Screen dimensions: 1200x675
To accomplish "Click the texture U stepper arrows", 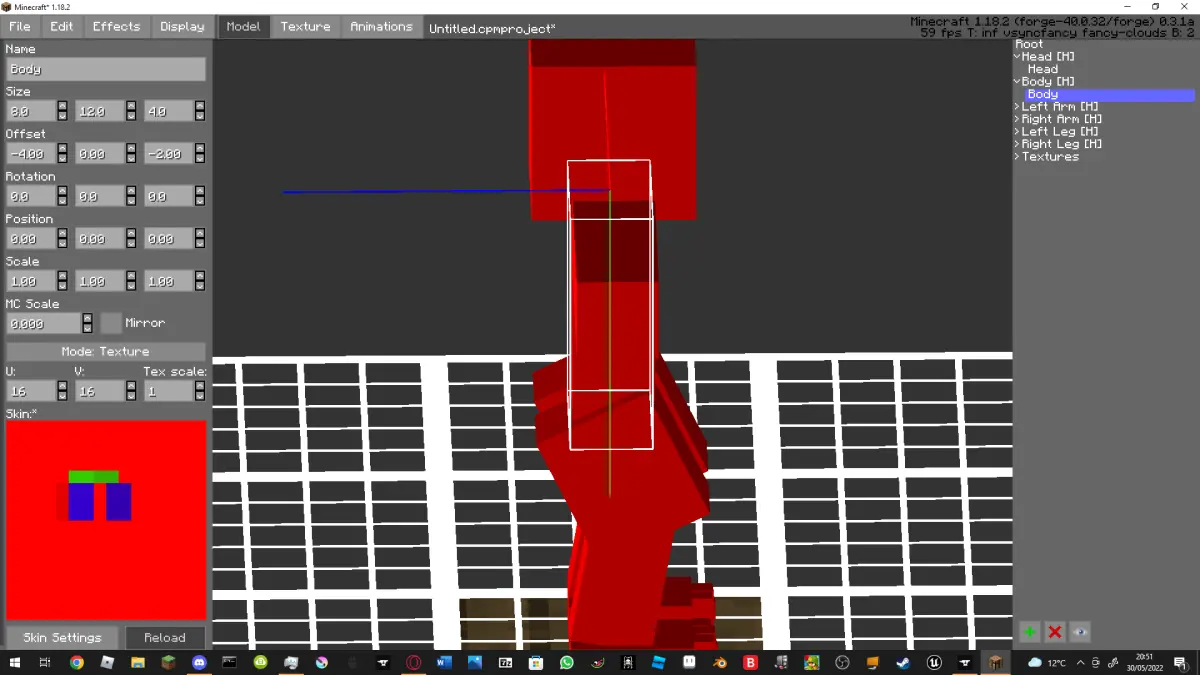I will coord(62,392).
